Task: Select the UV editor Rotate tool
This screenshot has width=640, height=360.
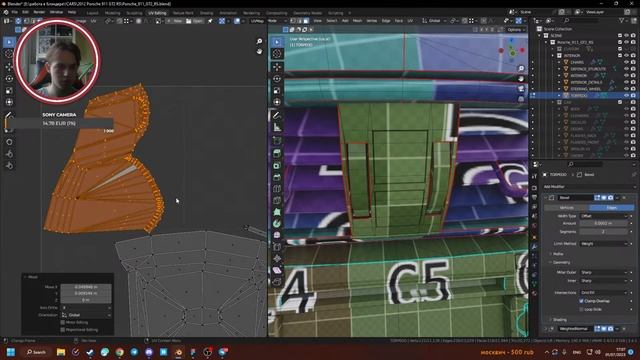Action: [x=9, y=78]
